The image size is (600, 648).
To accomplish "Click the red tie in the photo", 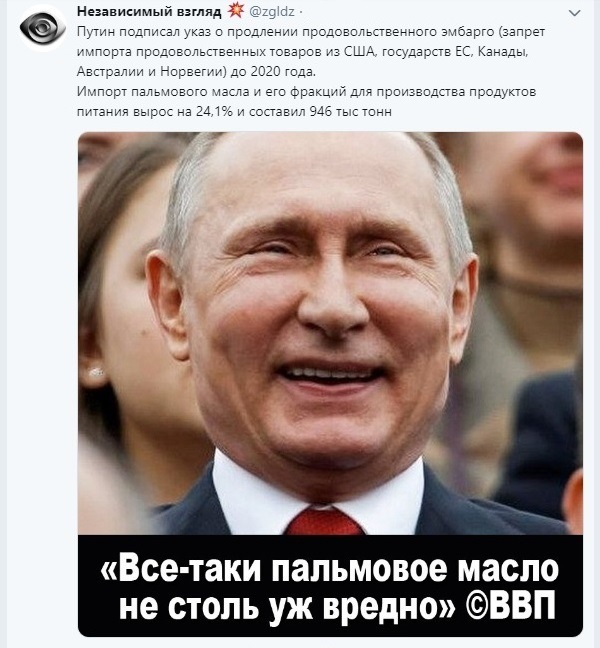I will click(x=325, y=522).
